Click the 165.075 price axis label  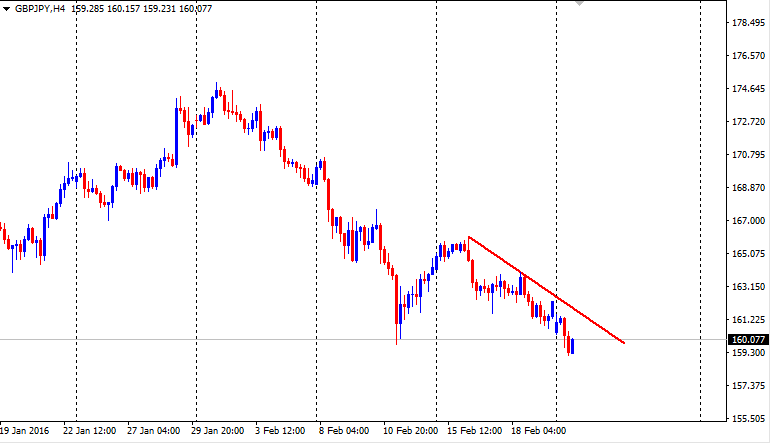point(748,253)
